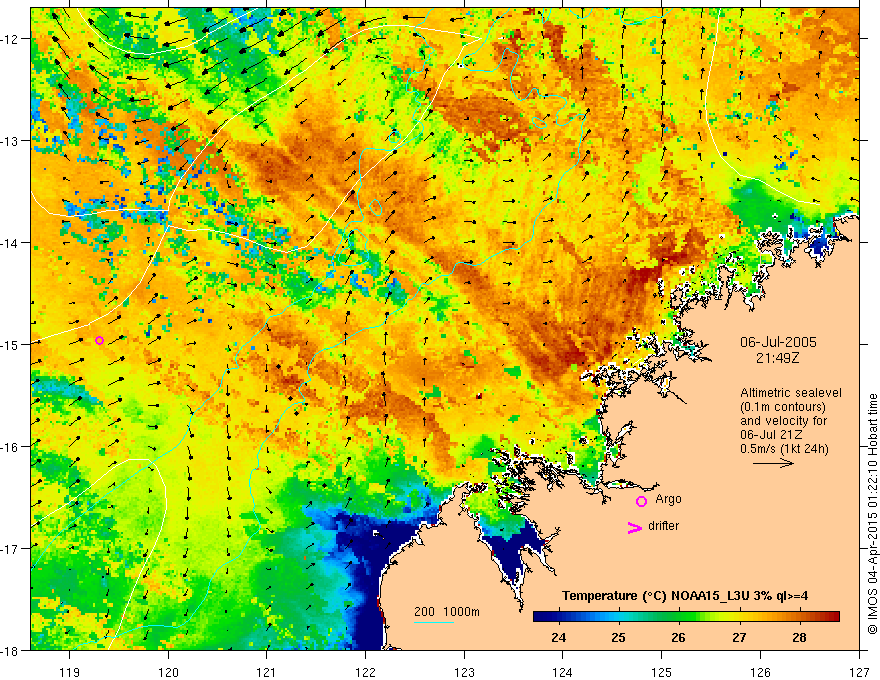Image resolution: width=880 pixels, height=680 pixels.
Task: Click the temperature color bar
Action: 686,617
